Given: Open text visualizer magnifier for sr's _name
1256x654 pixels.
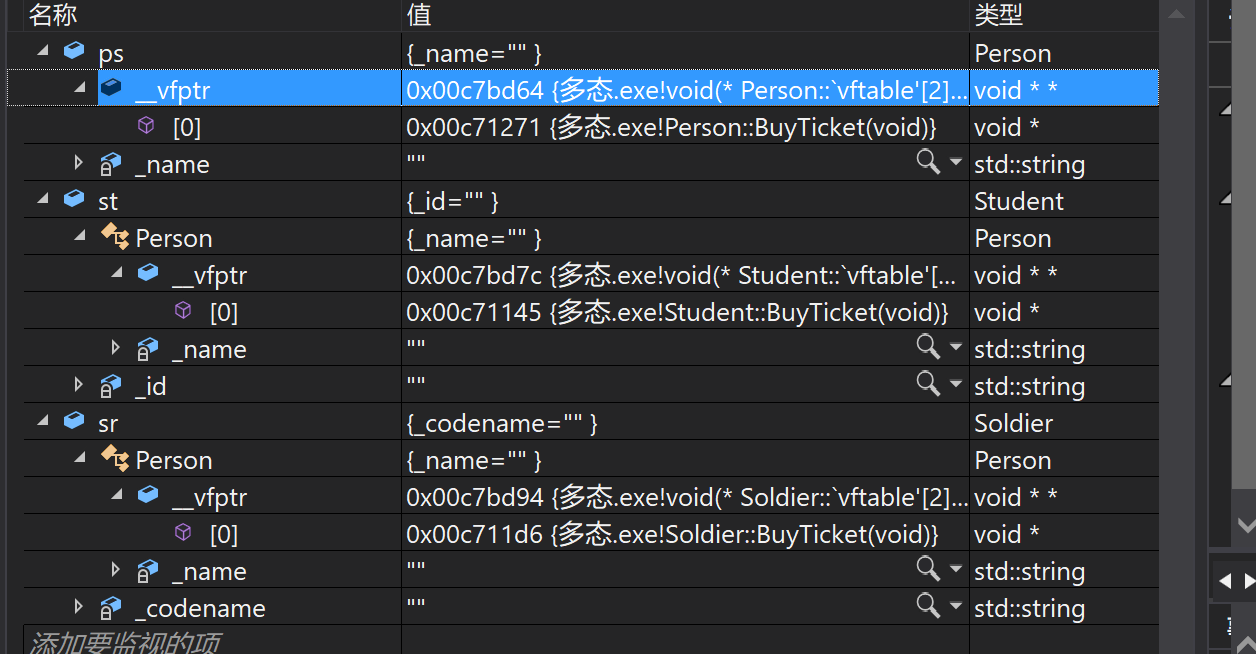Looking at the screenshot, I should (928, 569).
